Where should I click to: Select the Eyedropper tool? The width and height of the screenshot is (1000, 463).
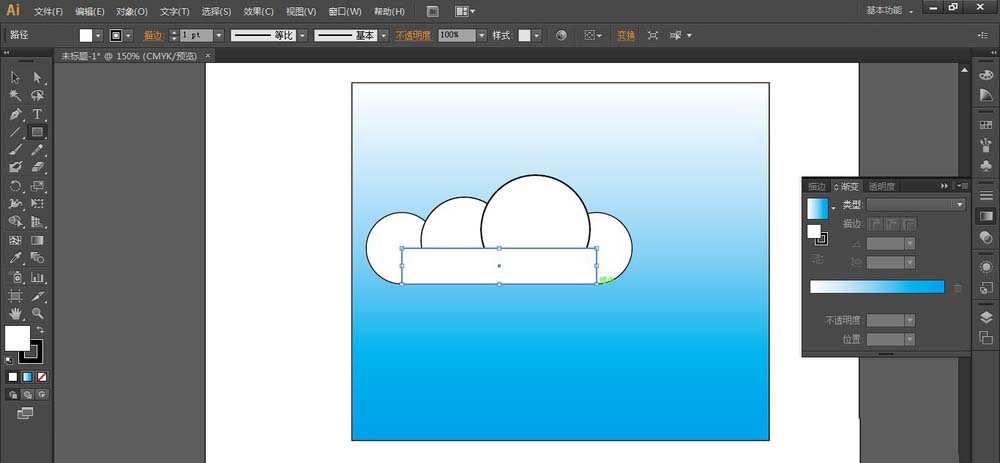16,258
